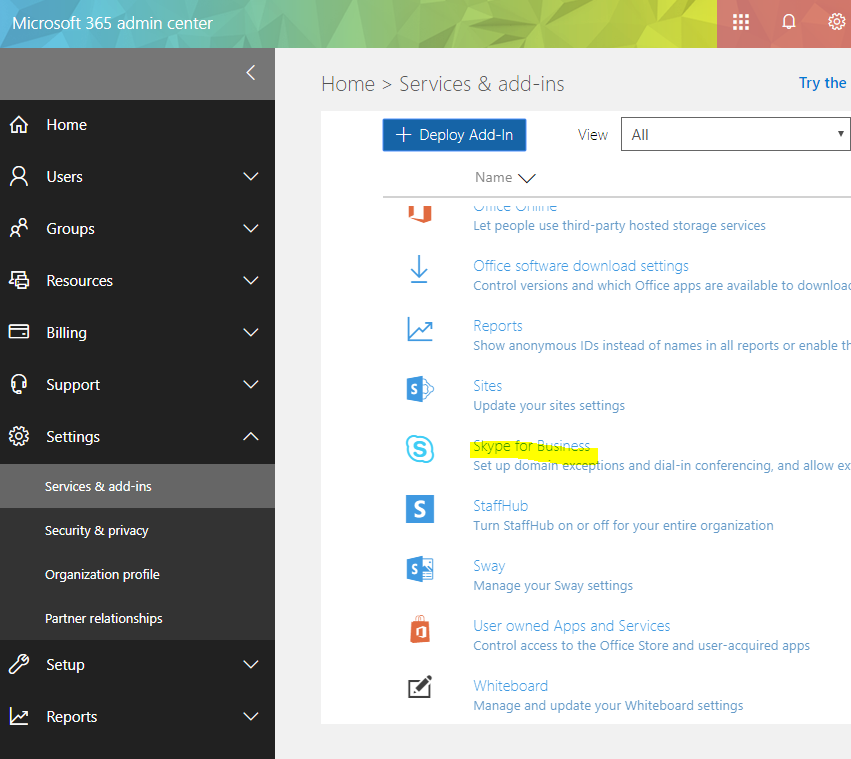851x759 pixels.
Task: Click "Update your sites settings" description
Action: point(549,406)
